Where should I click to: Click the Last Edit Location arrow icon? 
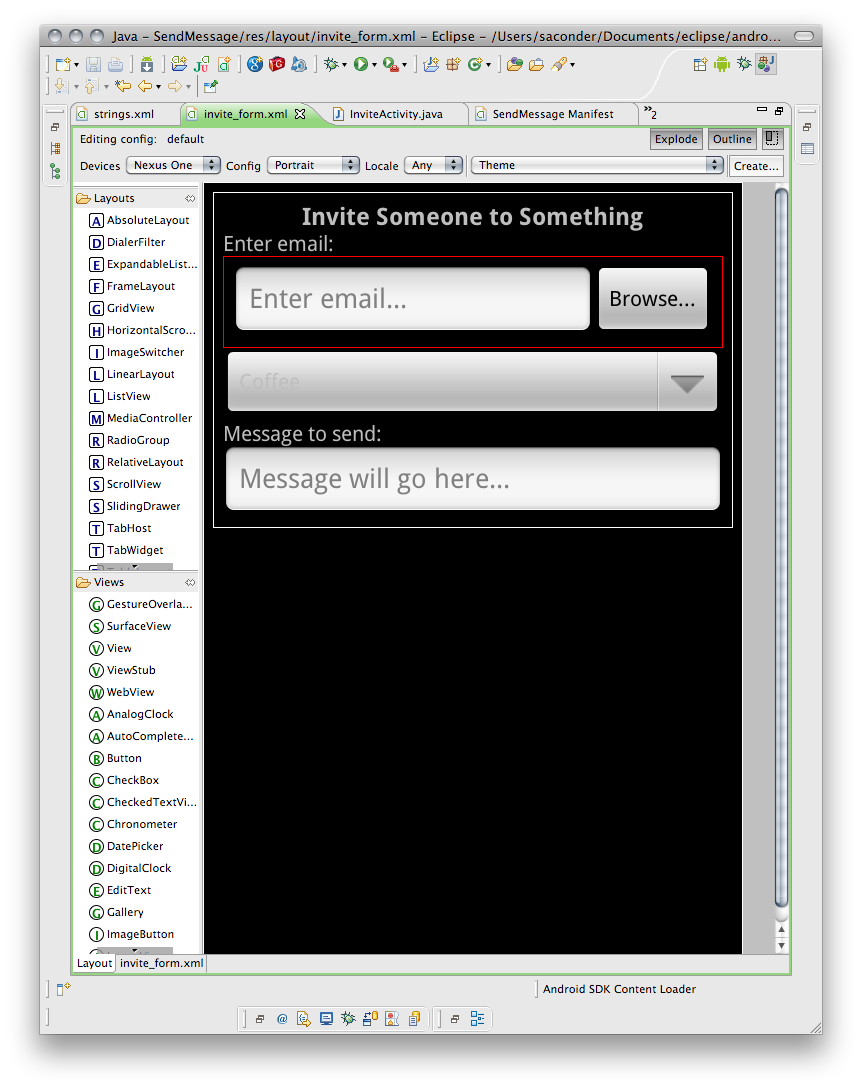click(x=123, y=87)
